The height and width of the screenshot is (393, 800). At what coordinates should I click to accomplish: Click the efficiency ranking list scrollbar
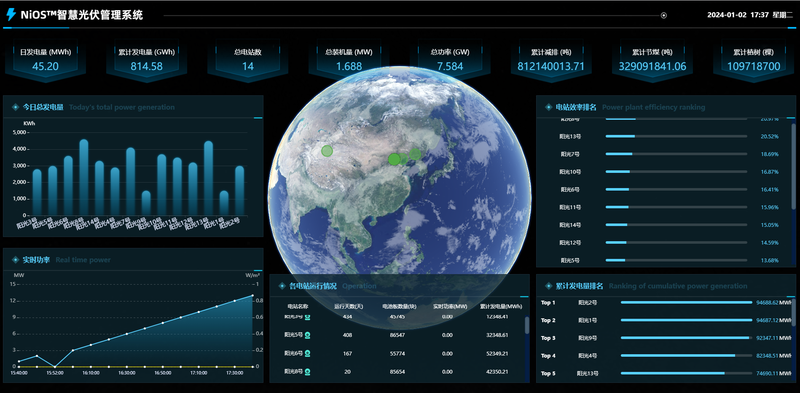pos(793,166)
